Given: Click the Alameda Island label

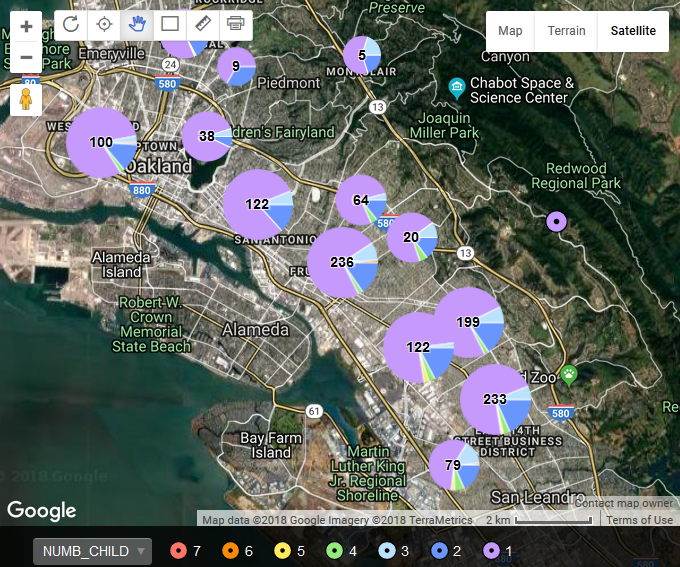Looking at the screenshot, I should point(121,265).
